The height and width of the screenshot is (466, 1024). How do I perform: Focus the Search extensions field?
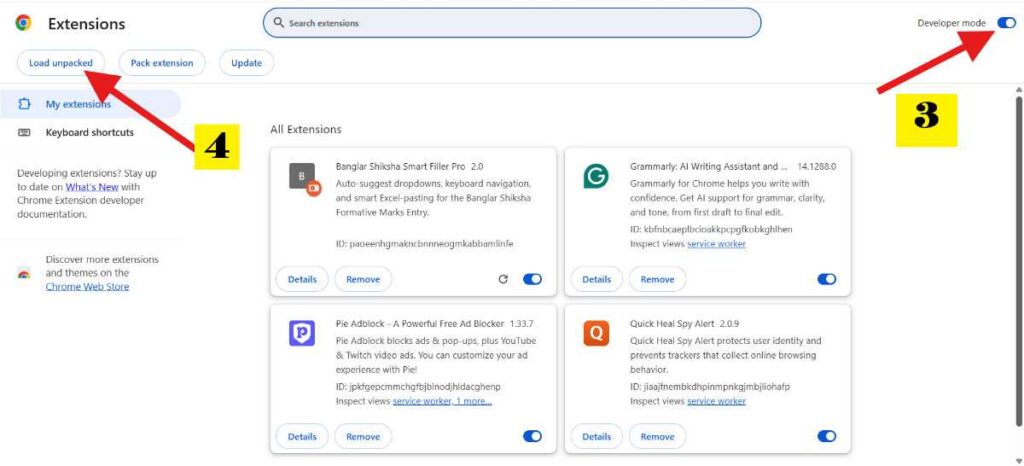click(512, 23)
